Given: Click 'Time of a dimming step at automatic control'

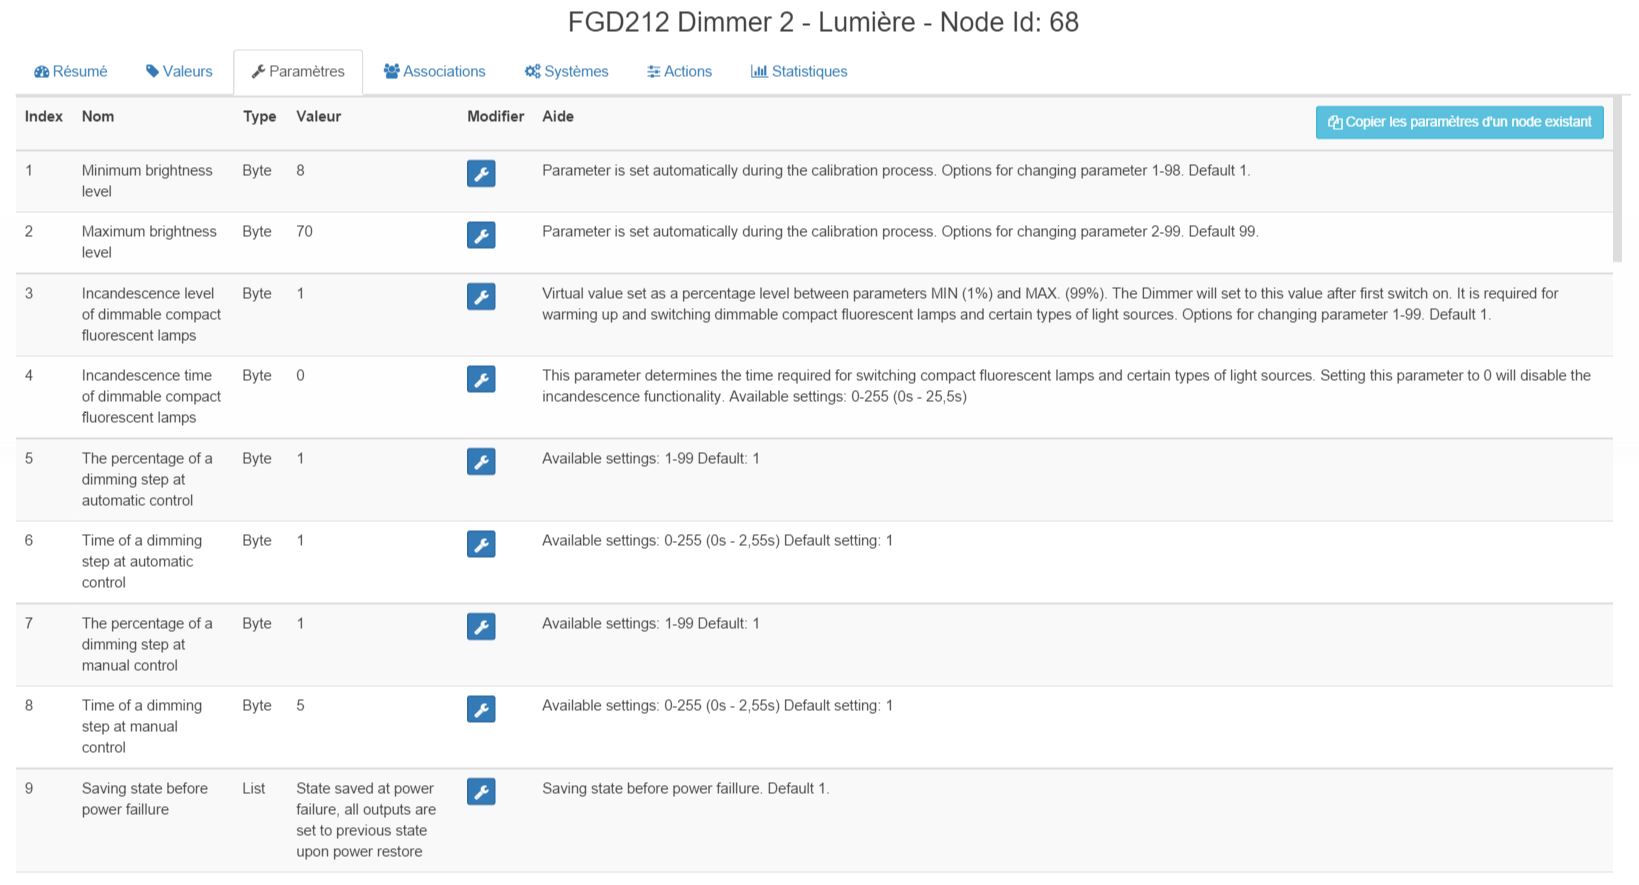Looking at the screenshot, I should (x=142, y=561).
